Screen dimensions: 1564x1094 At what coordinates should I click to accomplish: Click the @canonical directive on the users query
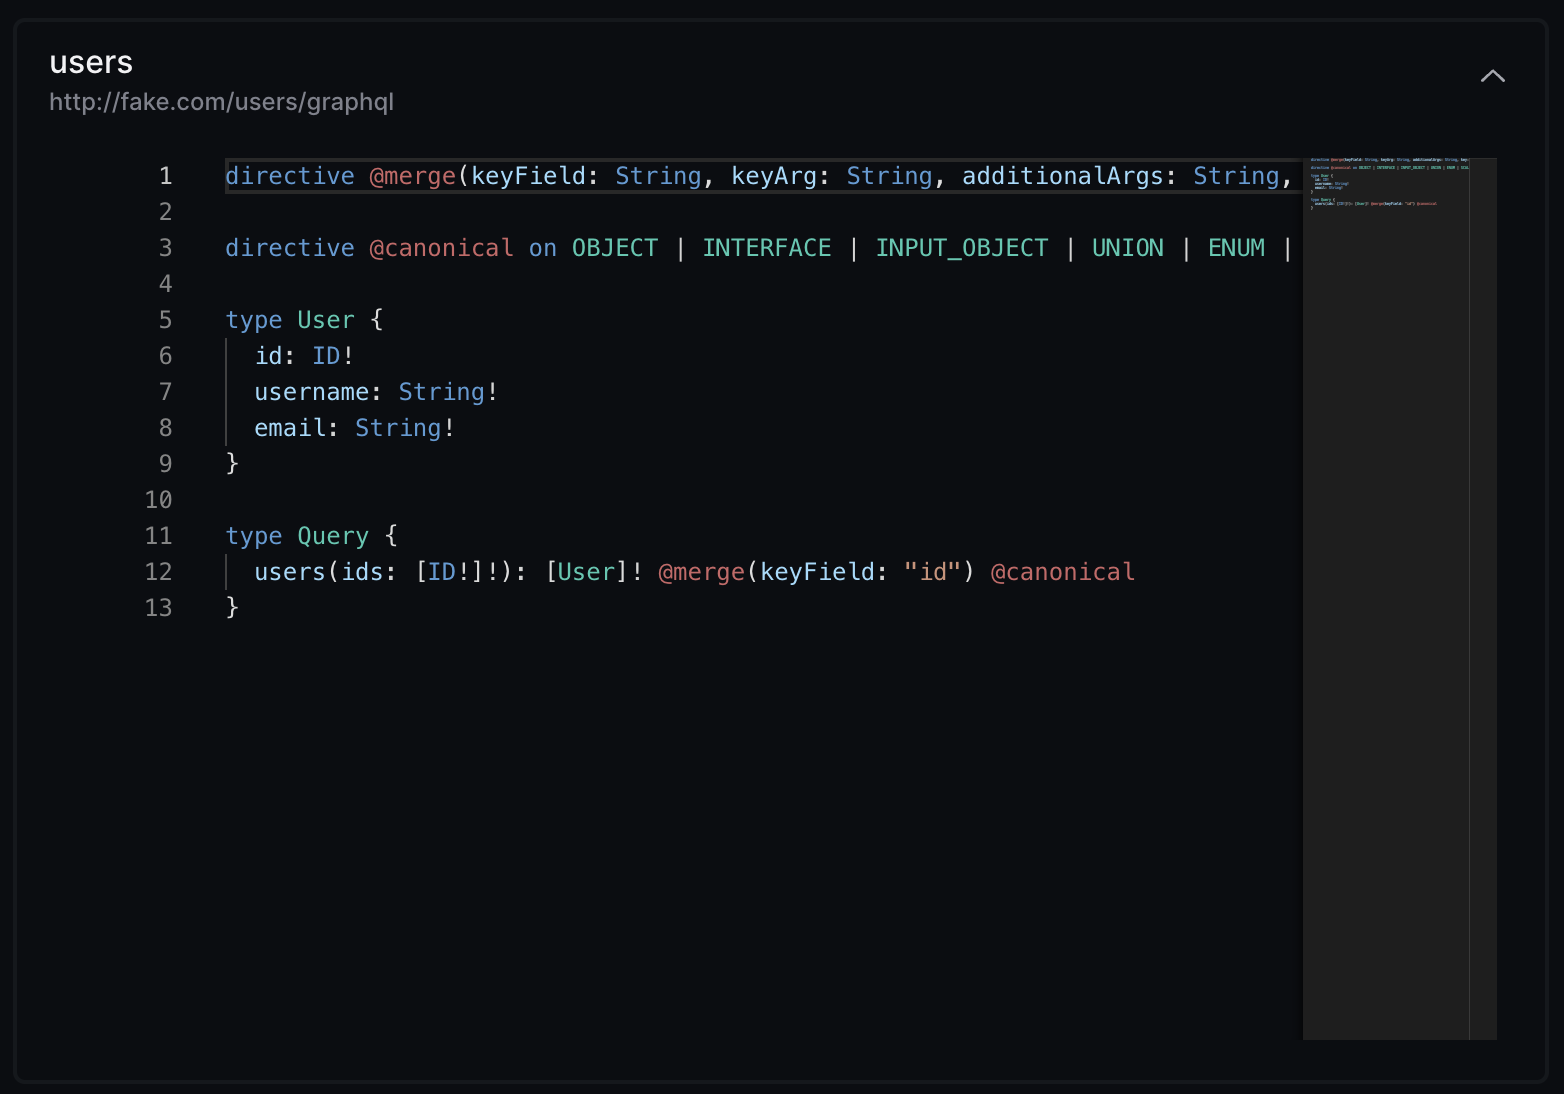(x=1063, y=571)
